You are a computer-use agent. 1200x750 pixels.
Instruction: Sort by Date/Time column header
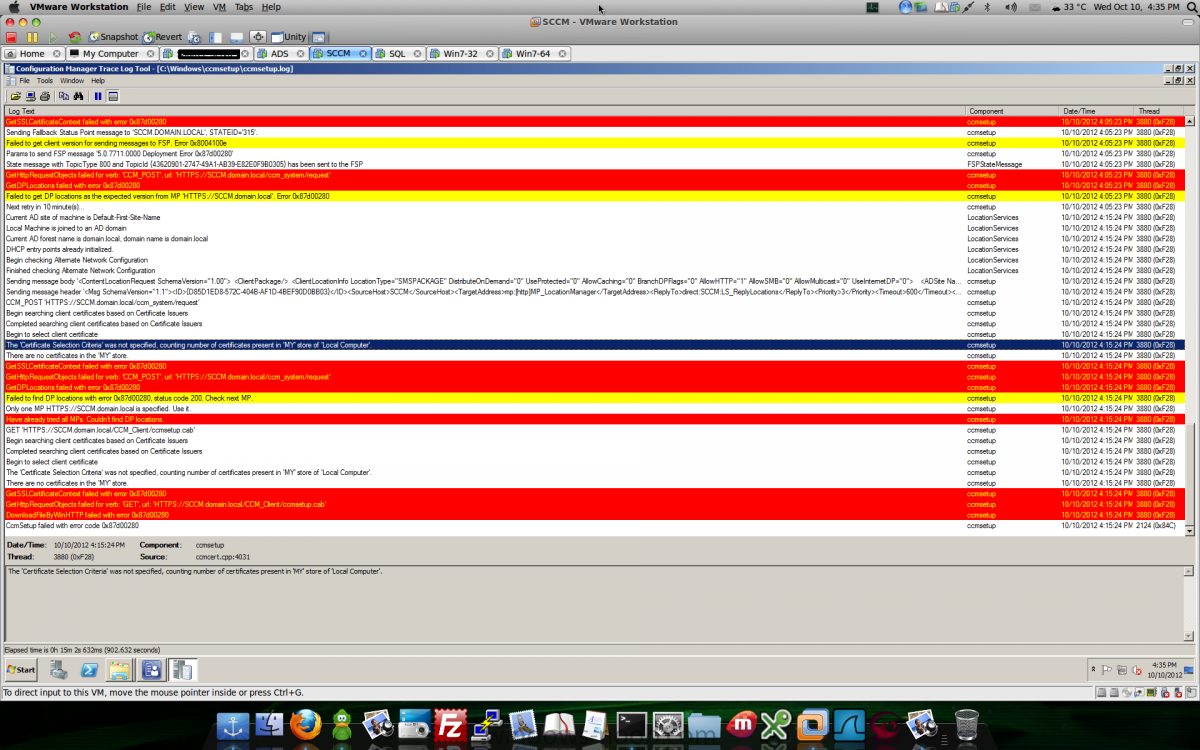(x=1096, y=111)
